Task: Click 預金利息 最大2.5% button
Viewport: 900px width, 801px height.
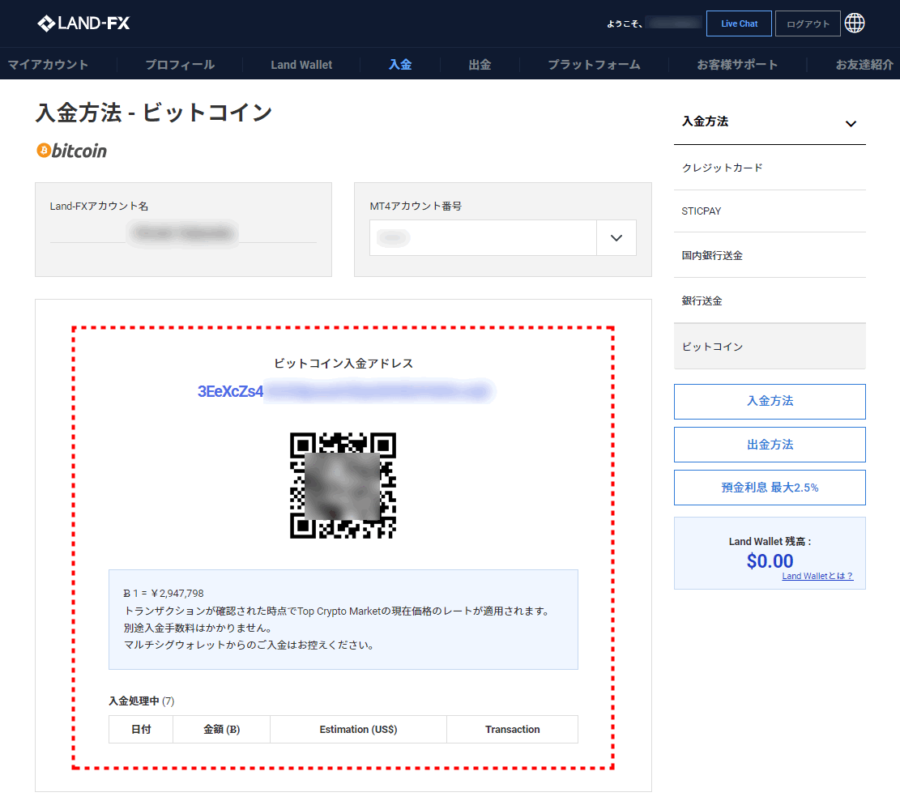Action: 770,488
